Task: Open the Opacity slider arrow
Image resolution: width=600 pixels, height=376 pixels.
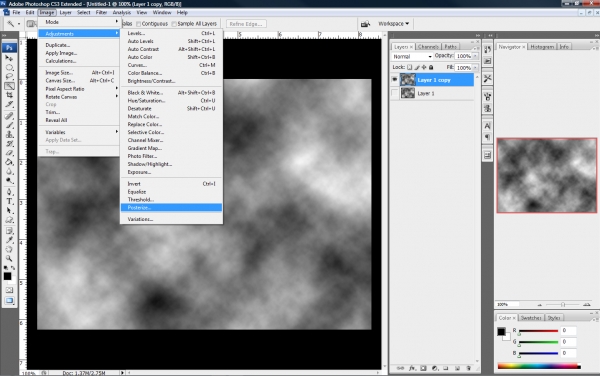Action: click(476, 56)
